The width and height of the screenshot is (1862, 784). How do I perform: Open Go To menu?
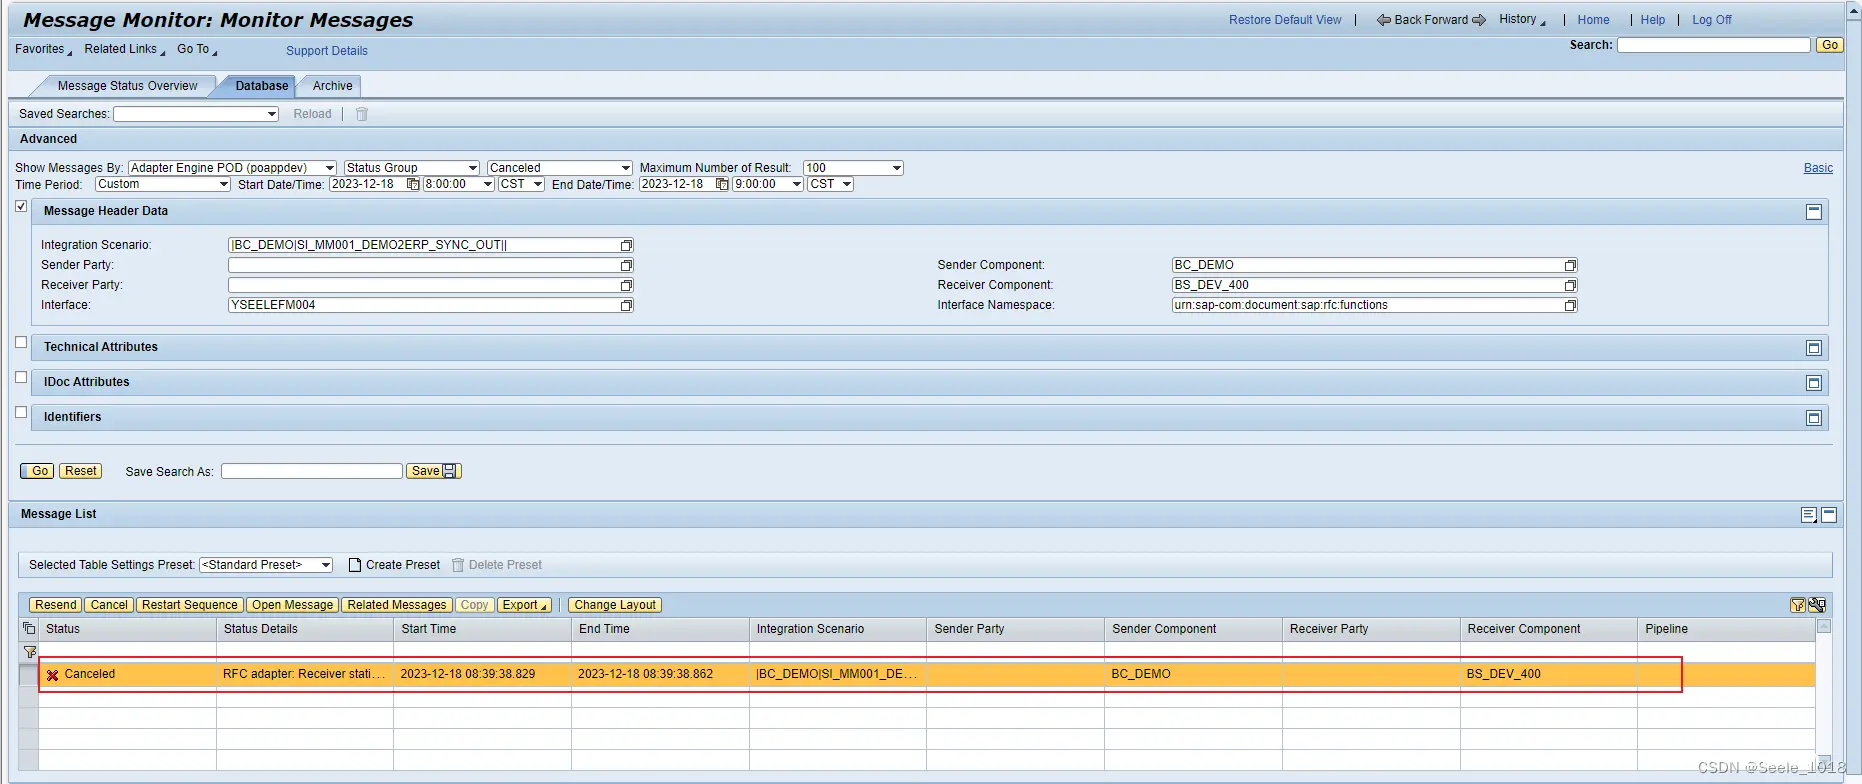coord(196,49)
